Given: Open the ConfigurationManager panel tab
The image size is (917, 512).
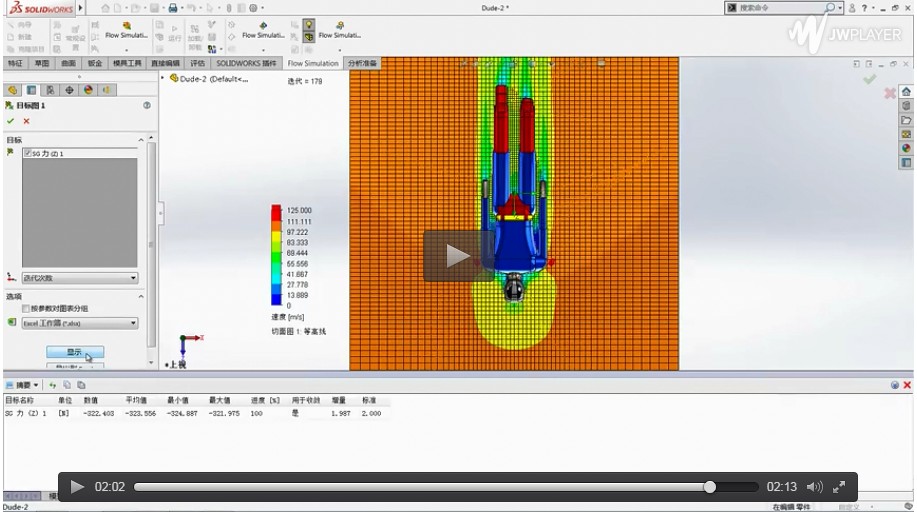Looking at the screenshot, I should 50,90.
